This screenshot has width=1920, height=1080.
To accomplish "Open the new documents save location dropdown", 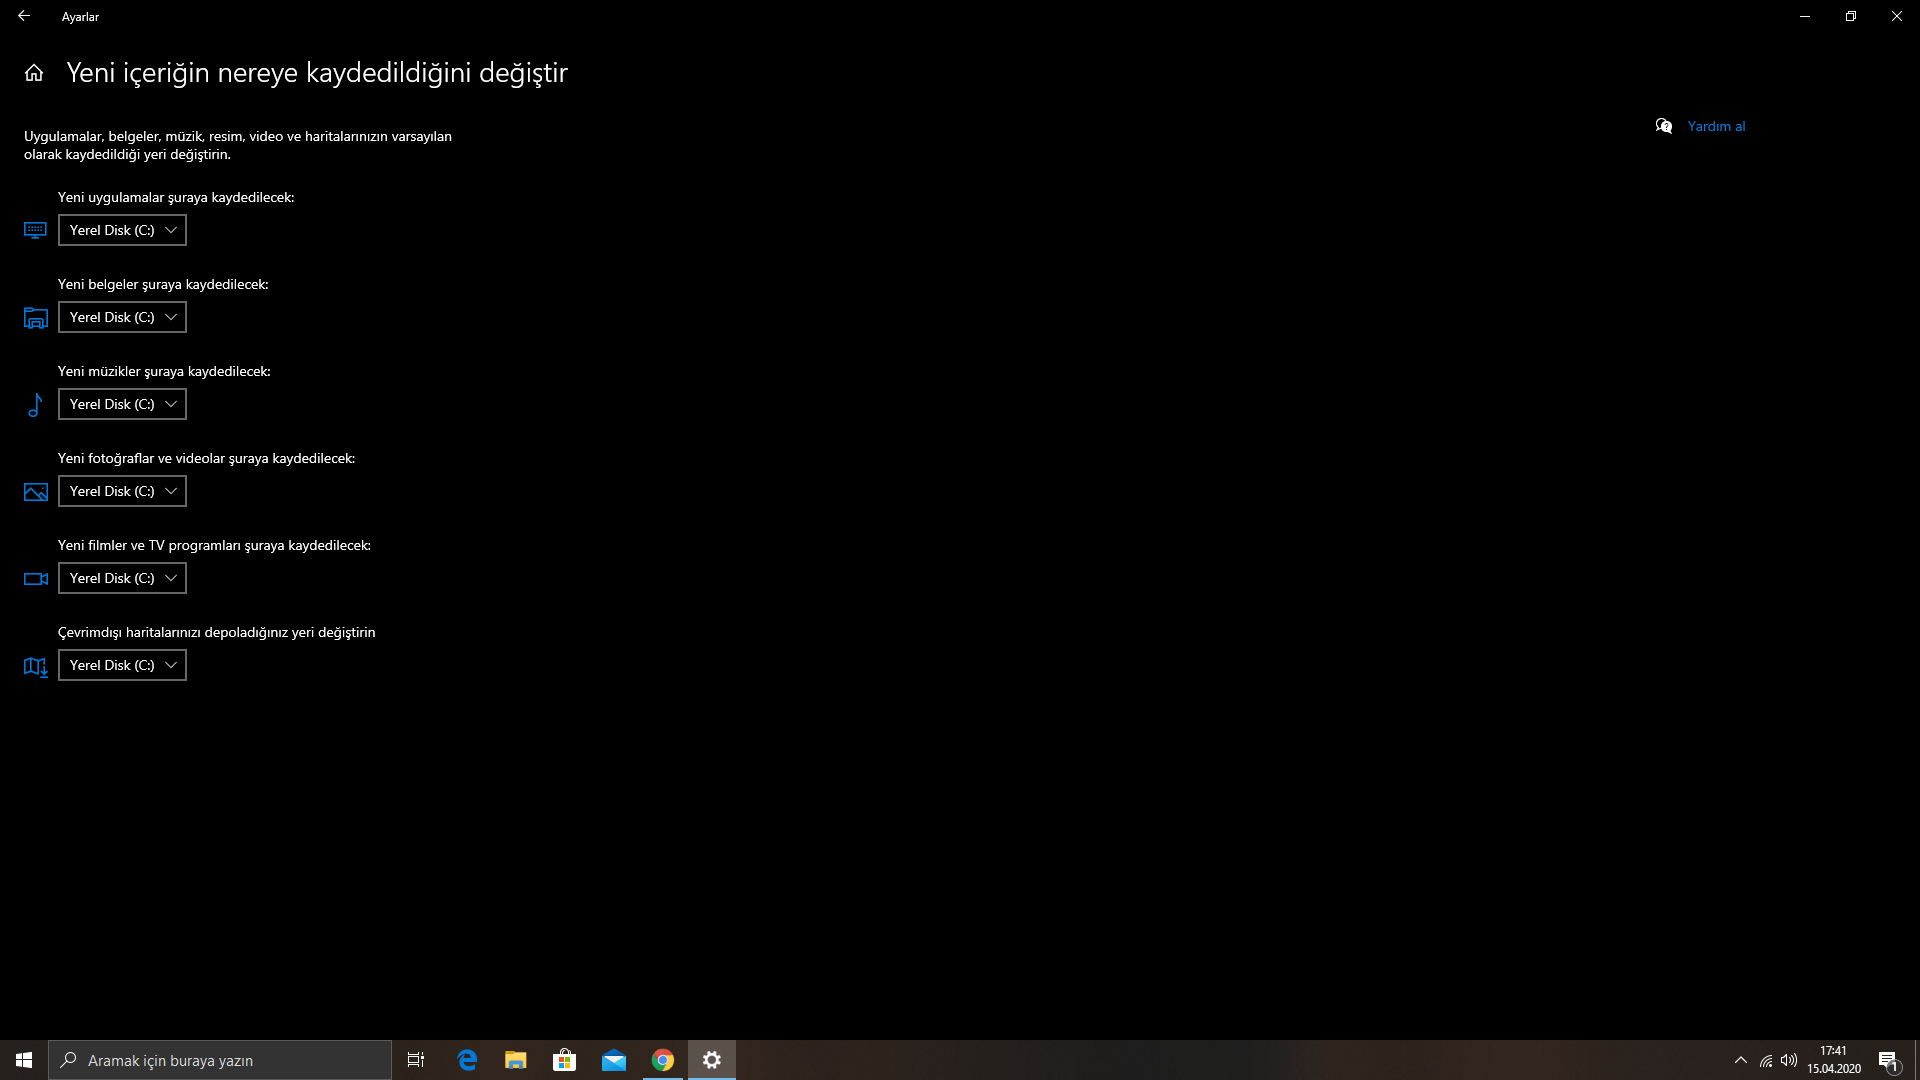I will pos(122,317).
